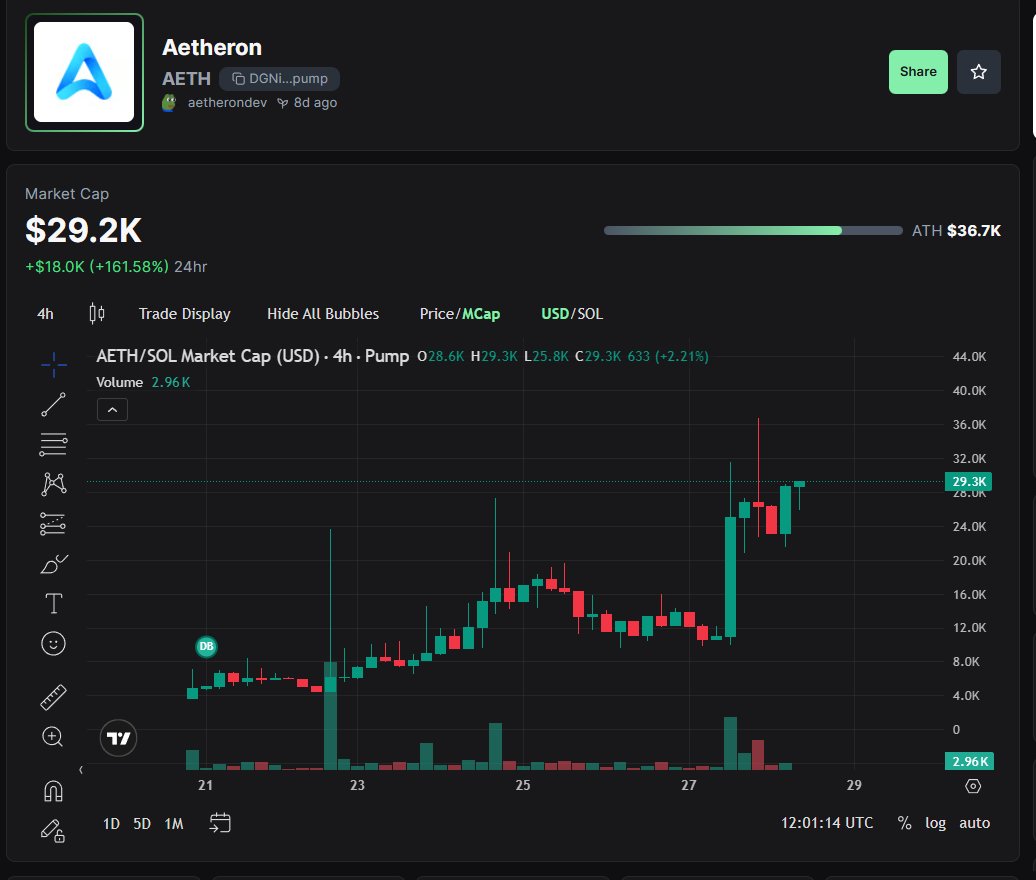The width and height of the screenshot is (1036, 880).
Task: Toggle percent scale mode
Action: [905, 823]
